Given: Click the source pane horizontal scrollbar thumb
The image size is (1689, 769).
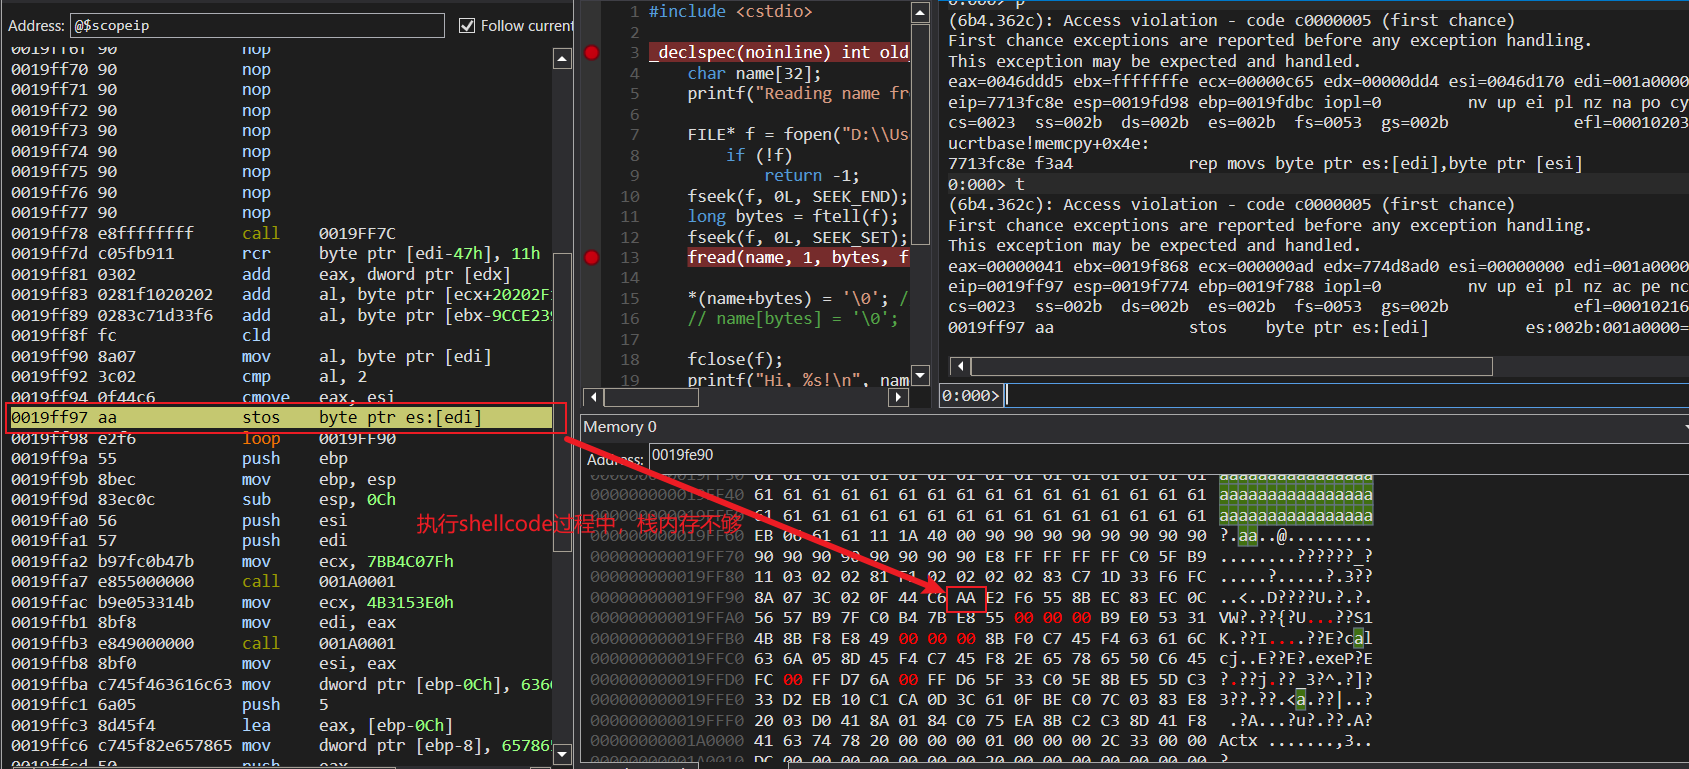Looking at the screenshot, I should (x=652, y=397).
